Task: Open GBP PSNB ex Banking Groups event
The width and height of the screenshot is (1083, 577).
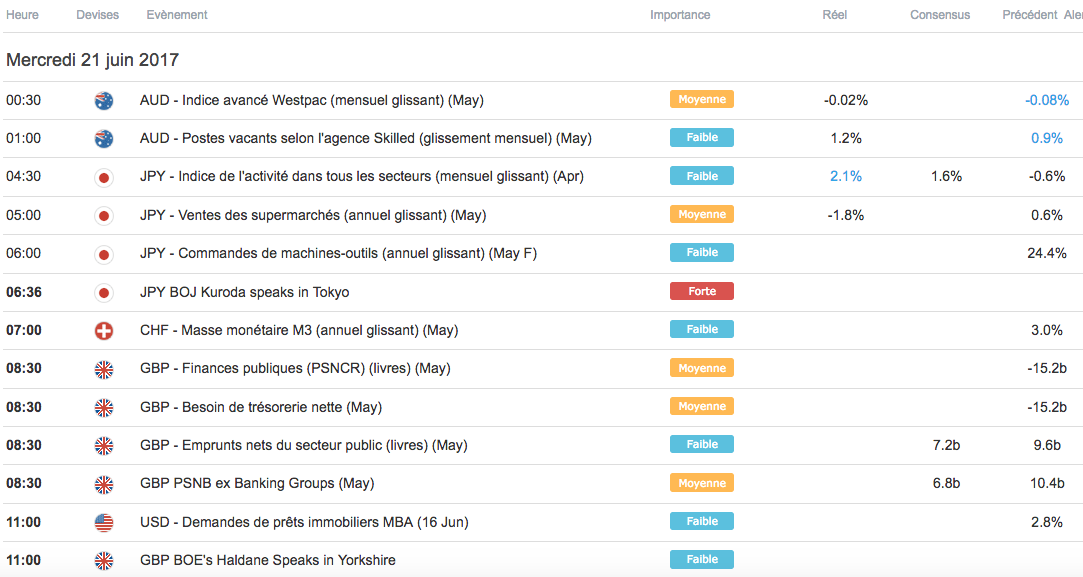Action: tap(257, 484)
